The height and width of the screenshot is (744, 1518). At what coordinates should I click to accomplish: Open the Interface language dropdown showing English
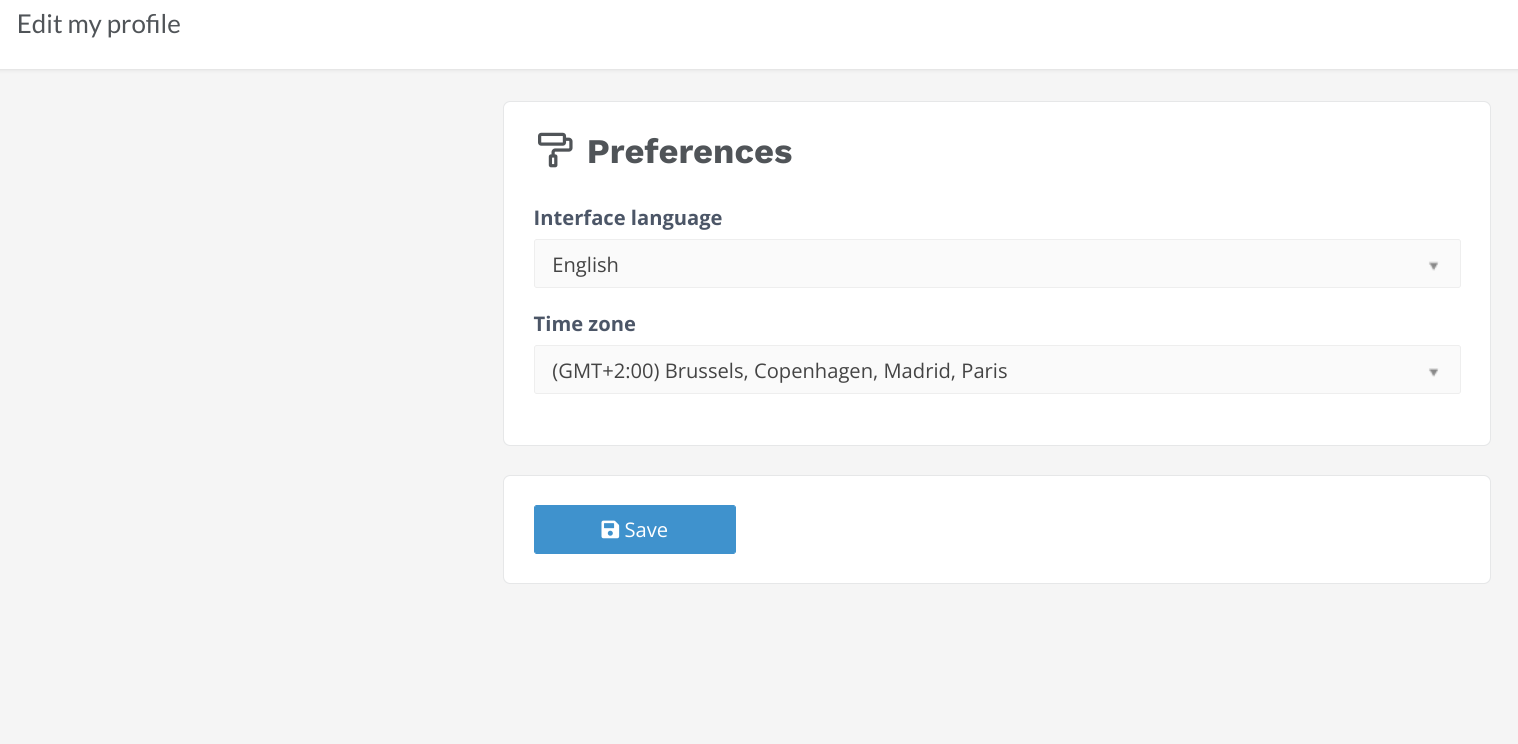click(997, 264)
